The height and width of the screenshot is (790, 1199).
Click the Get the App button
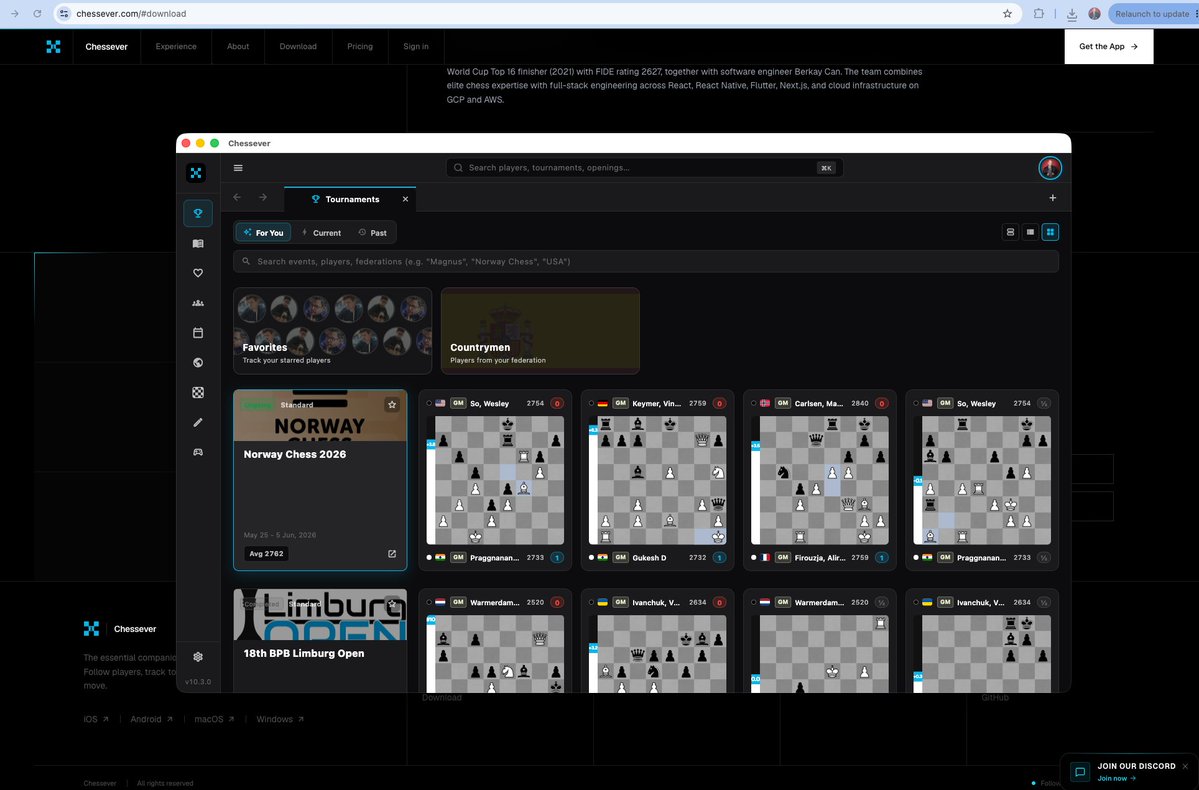point(1109,47)
